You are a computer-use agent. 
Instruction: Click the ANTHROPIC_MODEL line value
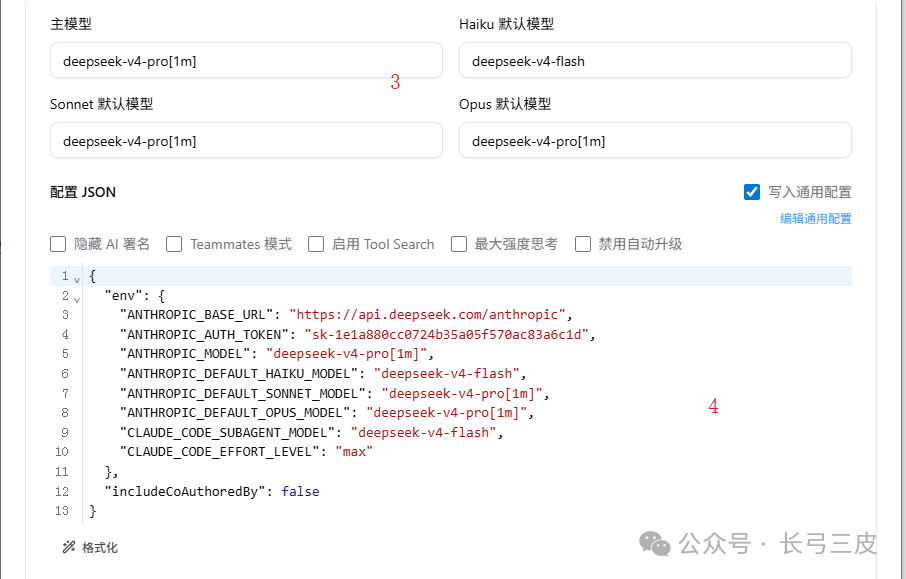[x=347, y=354]
